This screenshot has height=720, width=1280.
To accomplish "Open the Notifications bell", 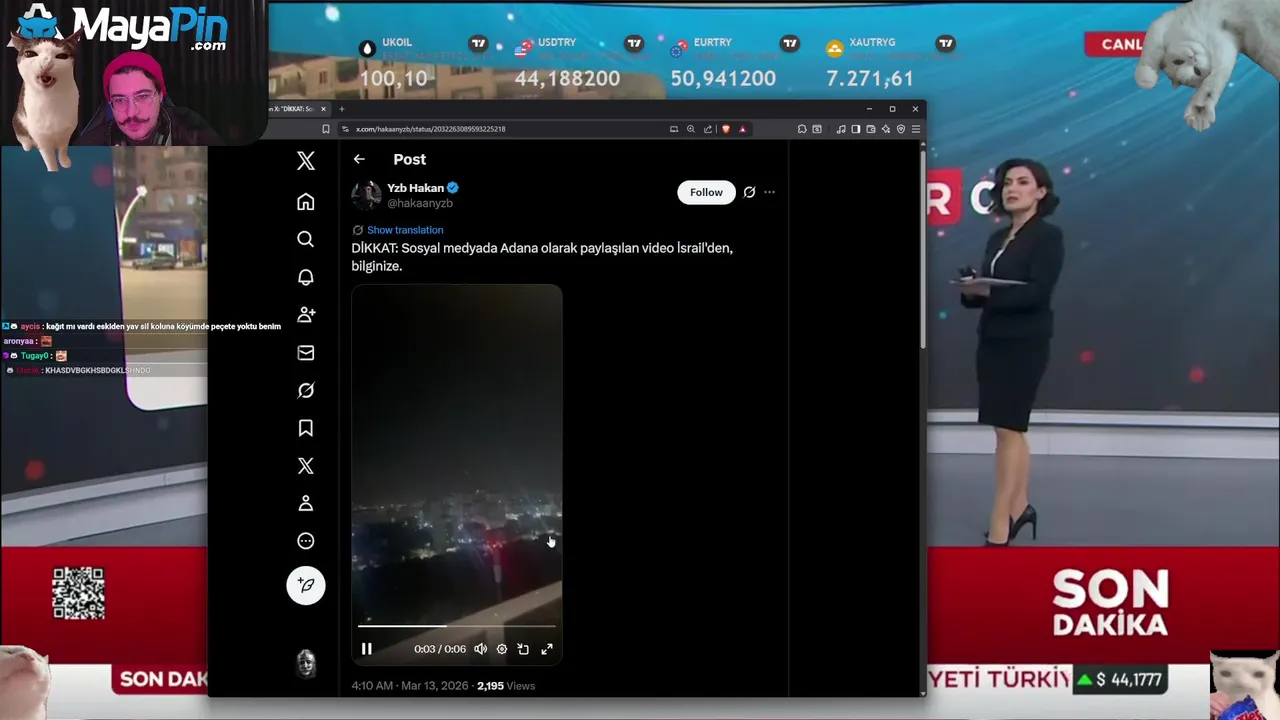I will [x=306, y=277].
